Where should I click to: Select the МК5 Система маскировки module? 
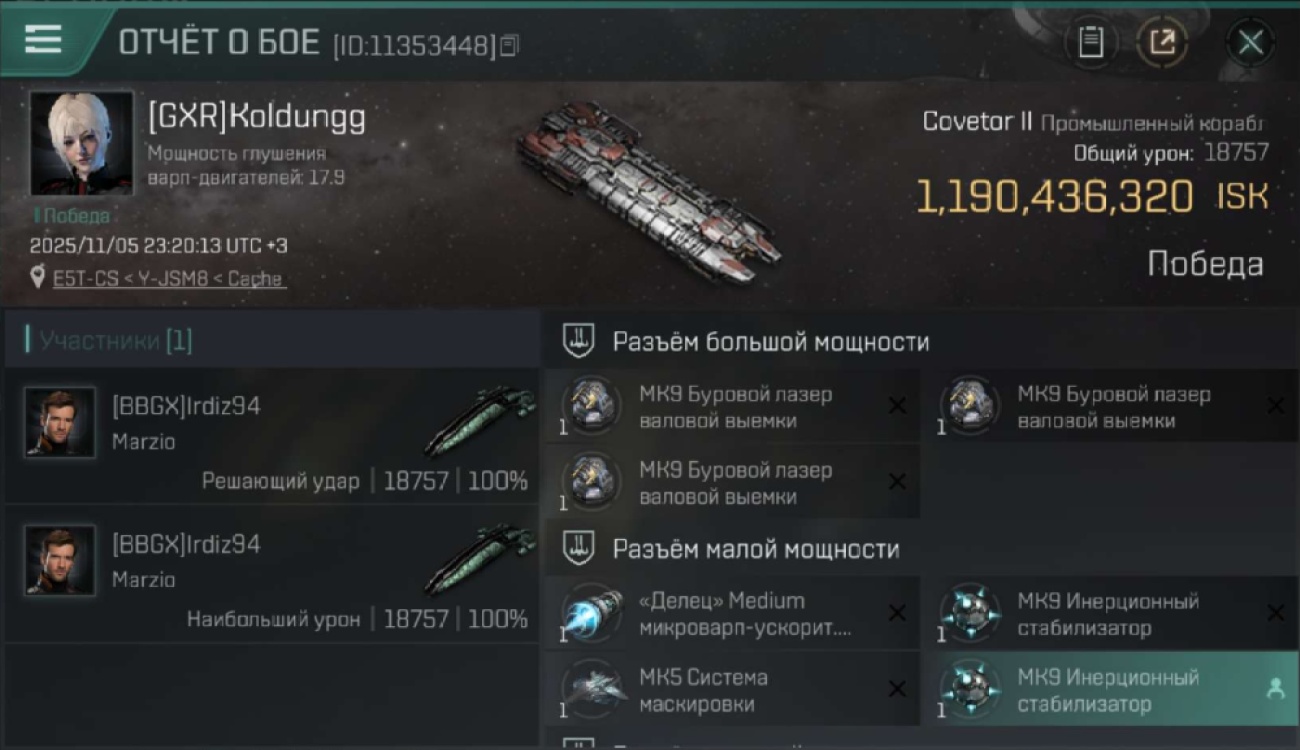tap(733, 690)
